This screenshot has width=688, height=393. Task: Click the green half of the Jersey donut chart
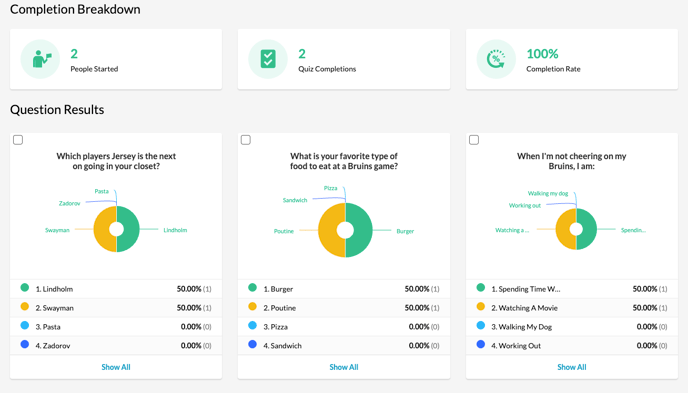[131, 229]
